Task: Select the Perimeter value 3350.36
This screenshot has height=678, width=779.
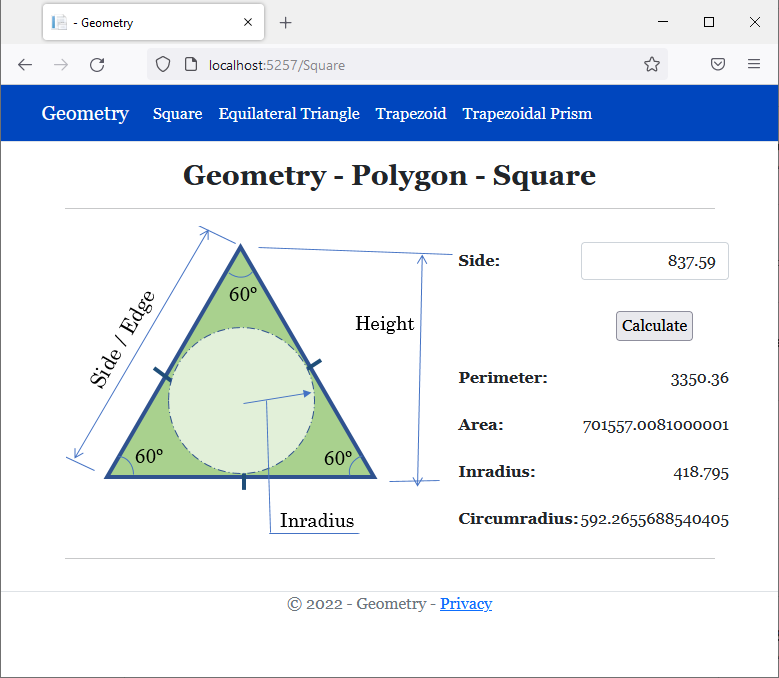Action: 700,378
